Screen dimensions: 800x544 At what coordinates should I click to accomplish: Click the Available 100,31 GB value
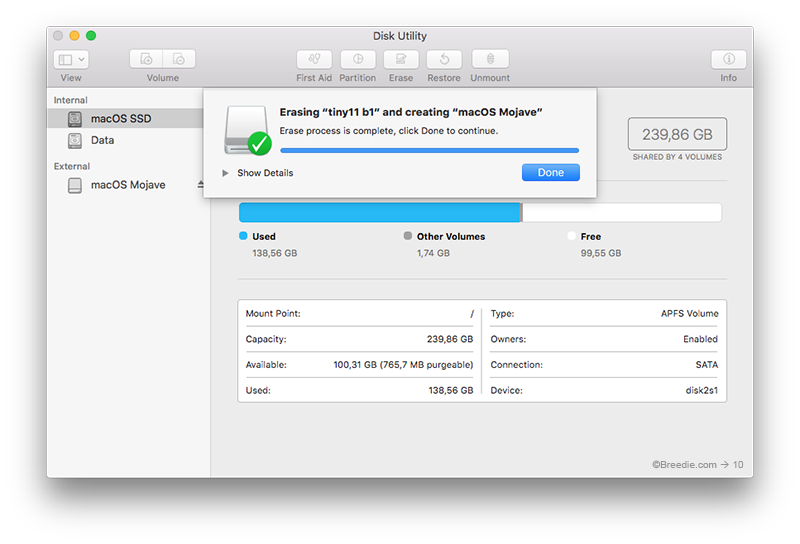(x=403, y=365)
